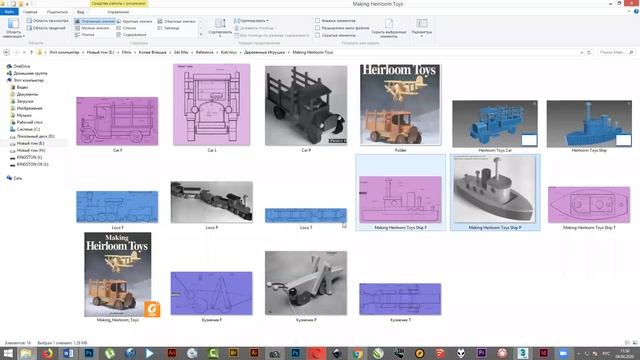The height and width of the screenshot is (360, 640).
Task: Select the Вид ribbon tab
Action: pyautogui.click(x=81, y=12)
